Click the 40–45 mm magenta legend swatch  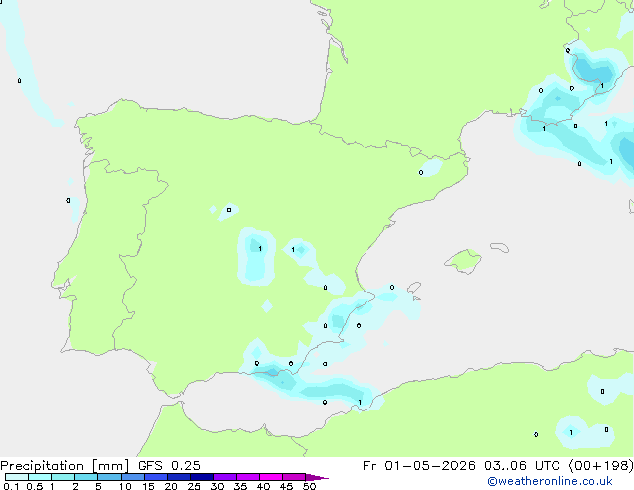pos(271,477)
